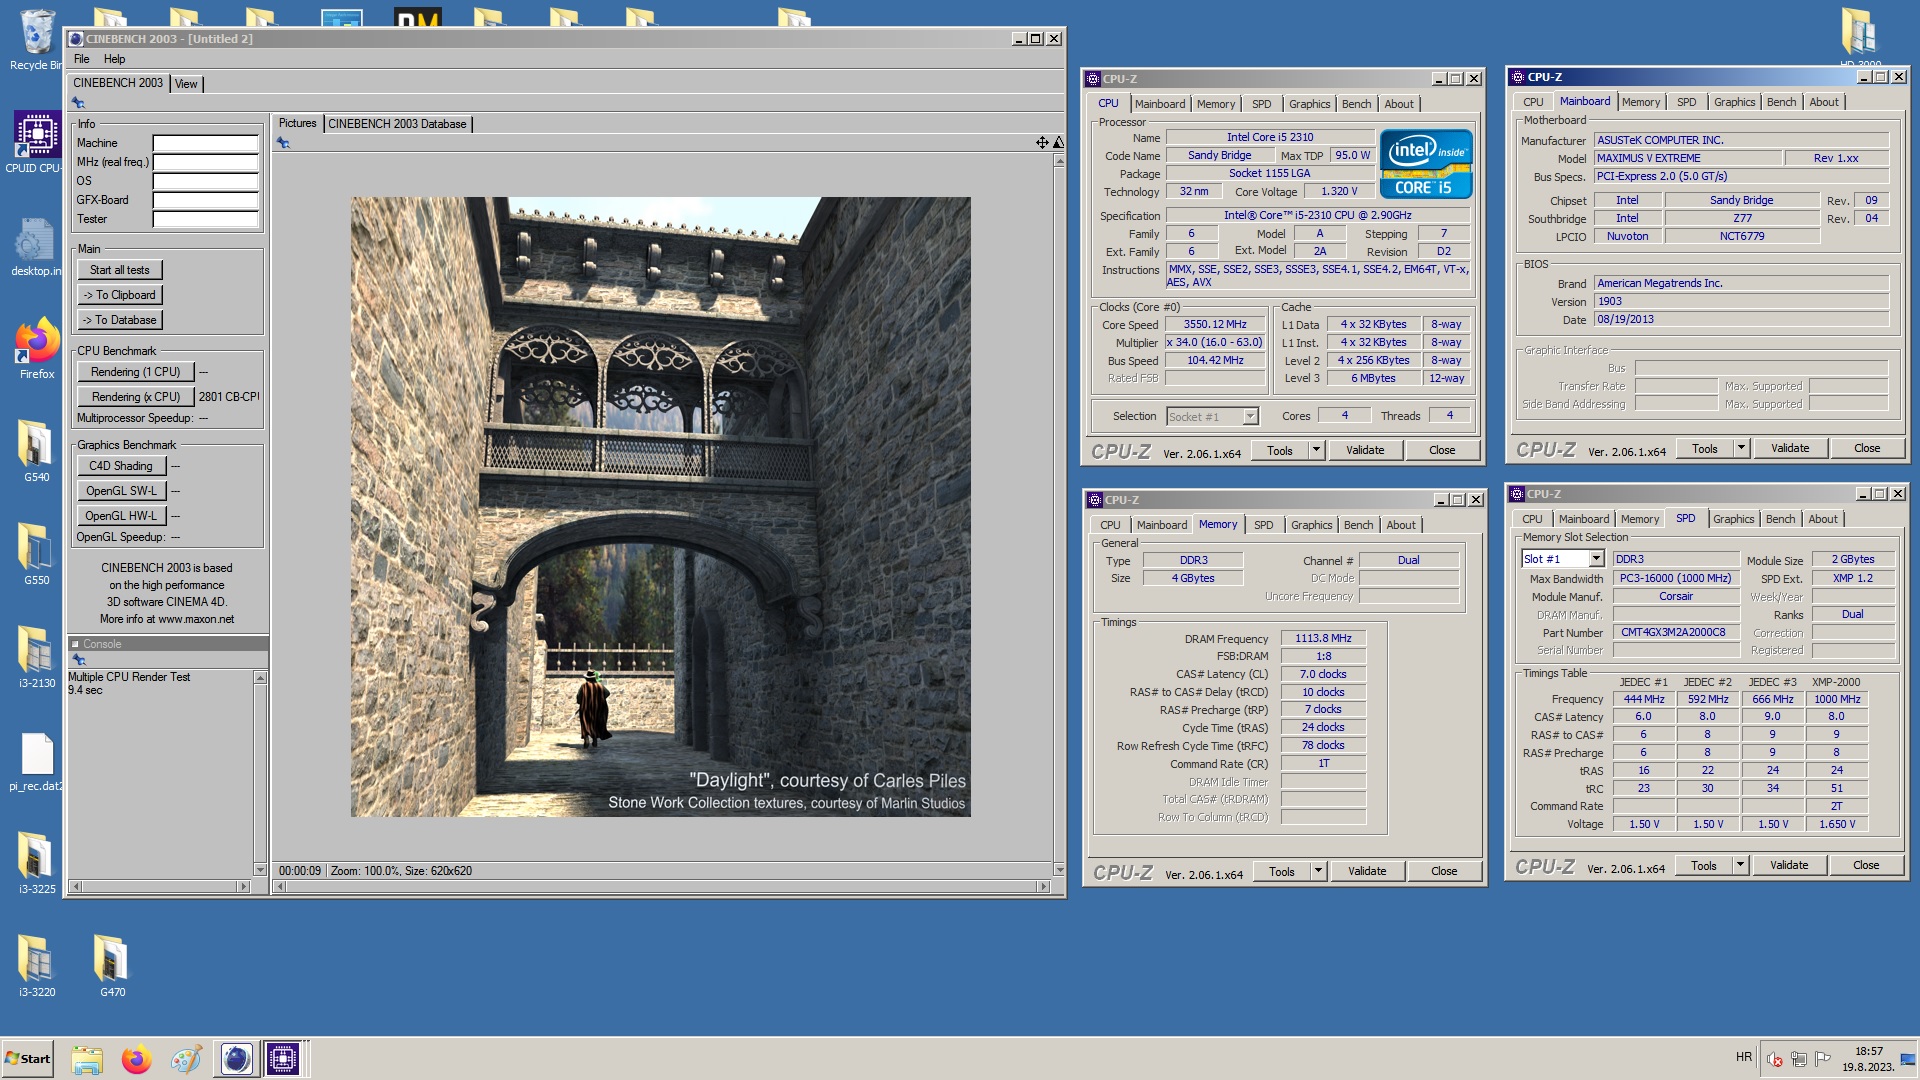Click Machine input field
This screenshot has height=1080, width=1920.
205,143
